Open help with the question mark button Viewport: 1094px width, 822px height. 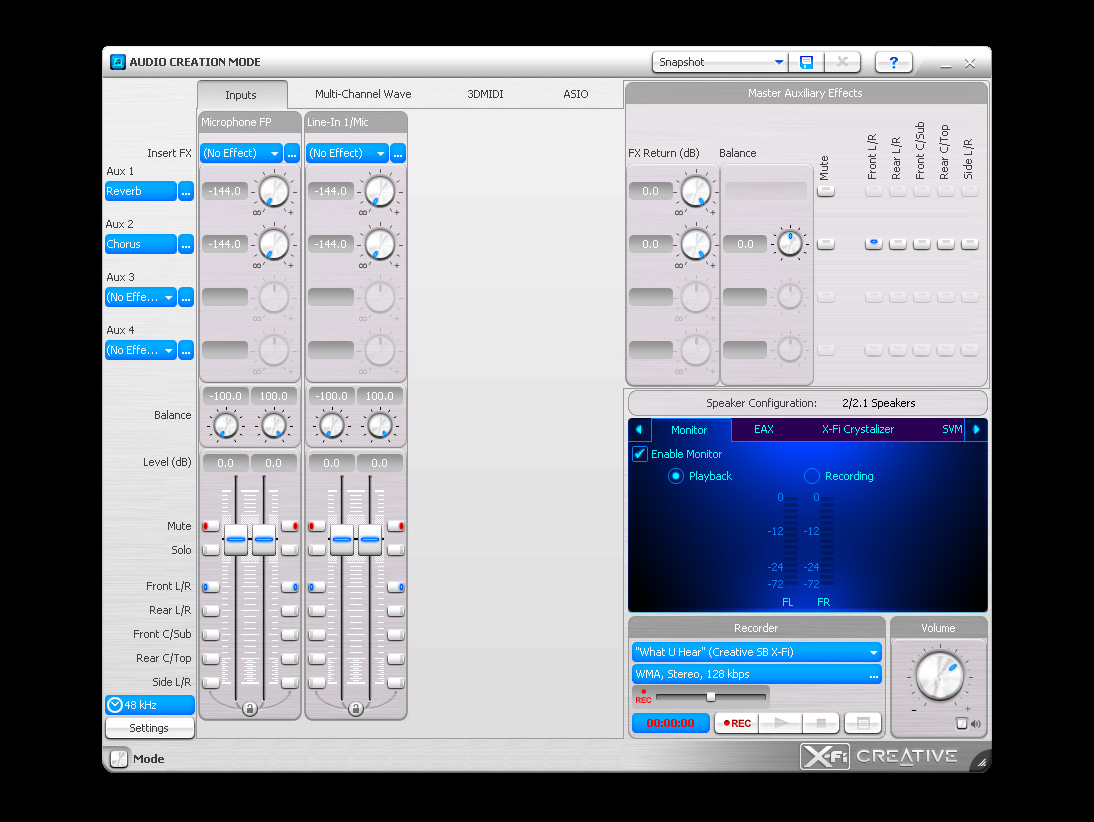893,62
